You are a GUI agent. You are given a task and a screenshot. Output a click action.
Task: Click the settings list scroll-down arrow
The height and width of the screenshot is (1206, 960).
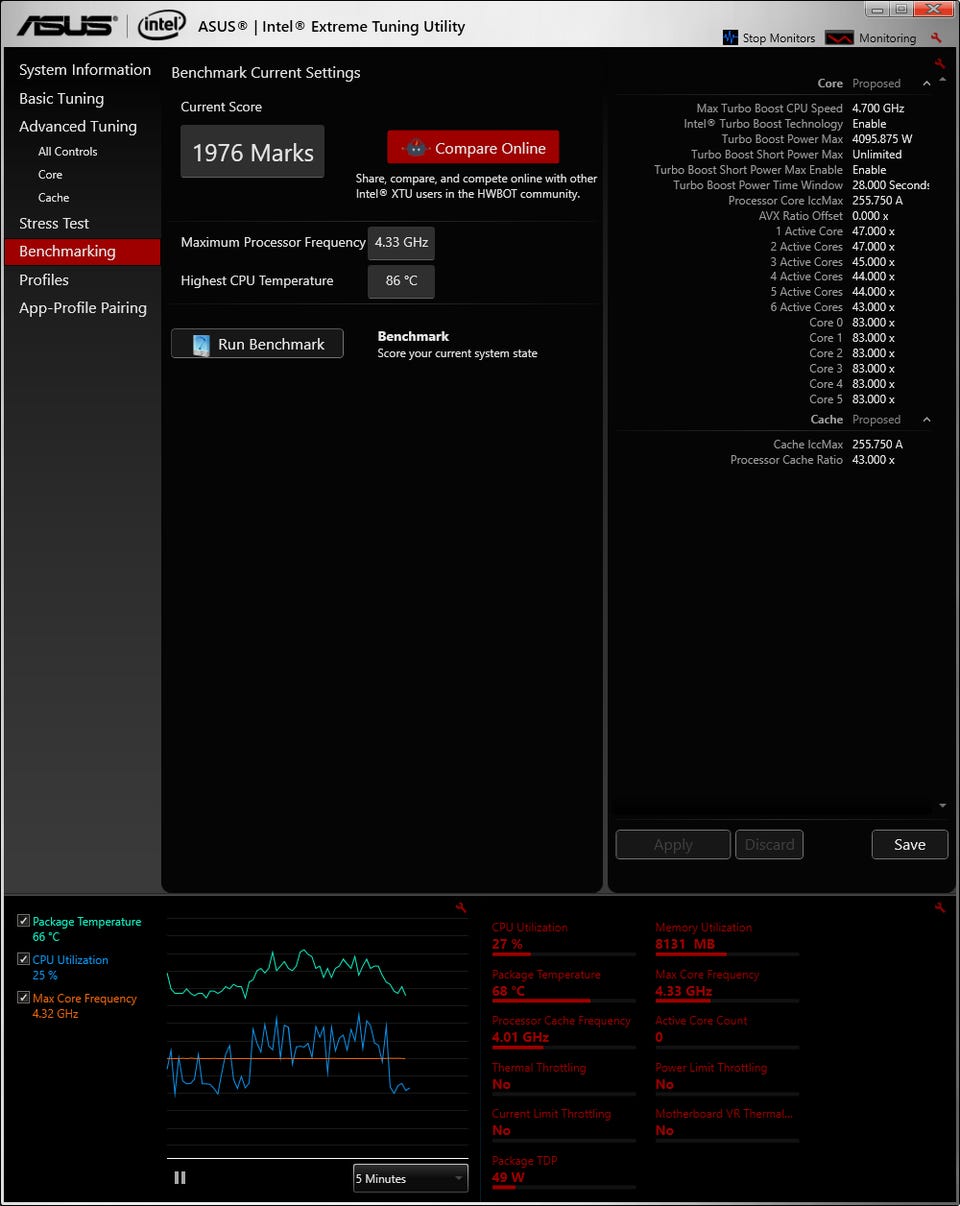coord(942,806)
